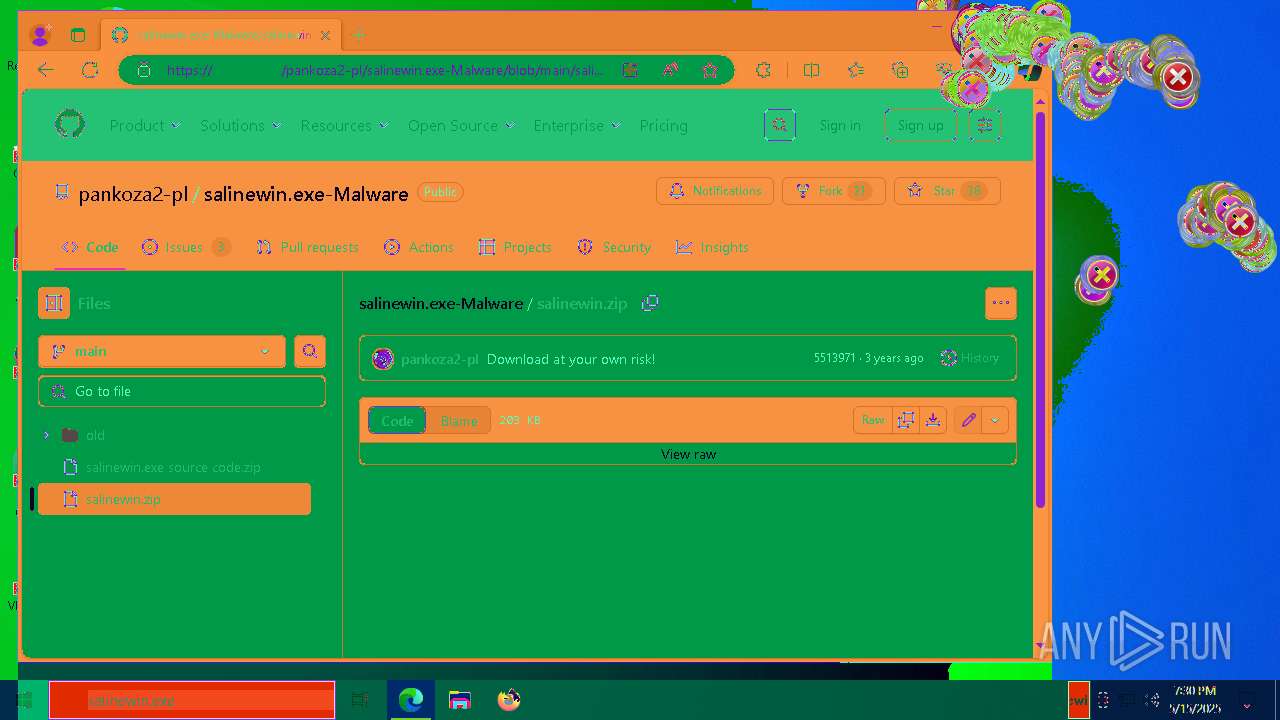Expand the Resources menu
The height and width of the screenshot is (720, 1280).
click(345, 126)
